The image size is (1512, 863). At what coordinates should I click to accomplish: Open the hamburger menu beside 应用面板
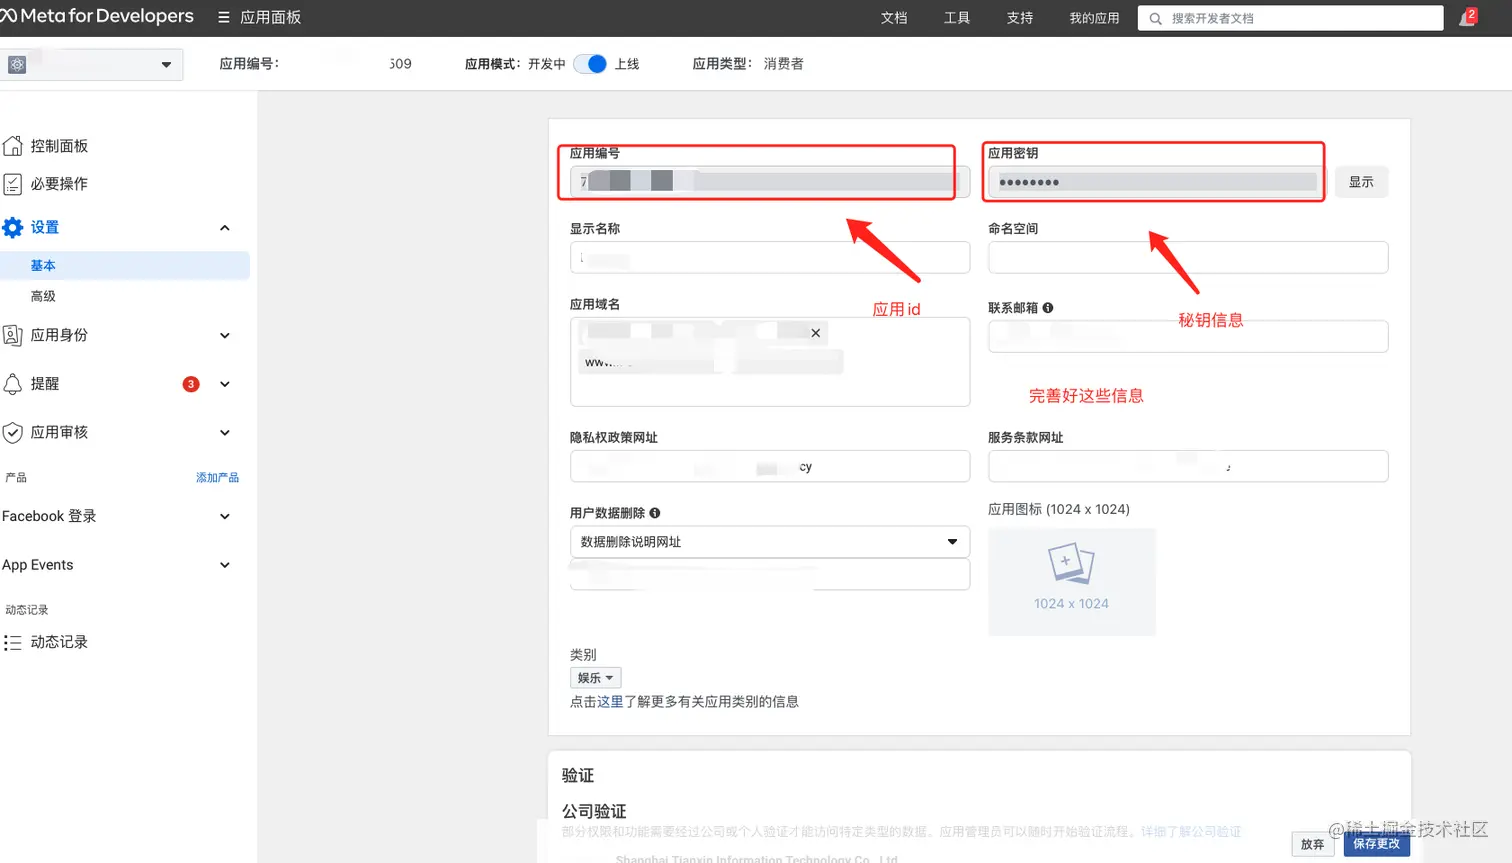coord(223,17)
